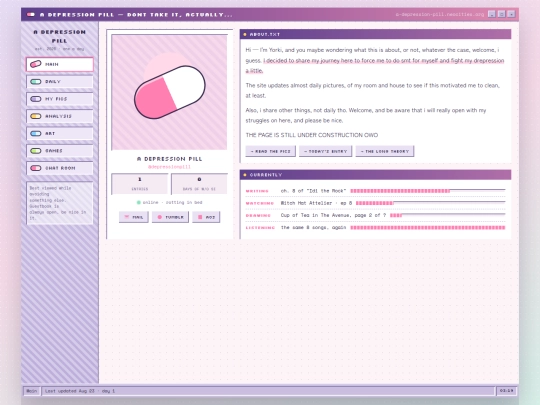Click the yellow dot on the about.txt header
The image size is (540, 405).
click(x=245, y=34)
